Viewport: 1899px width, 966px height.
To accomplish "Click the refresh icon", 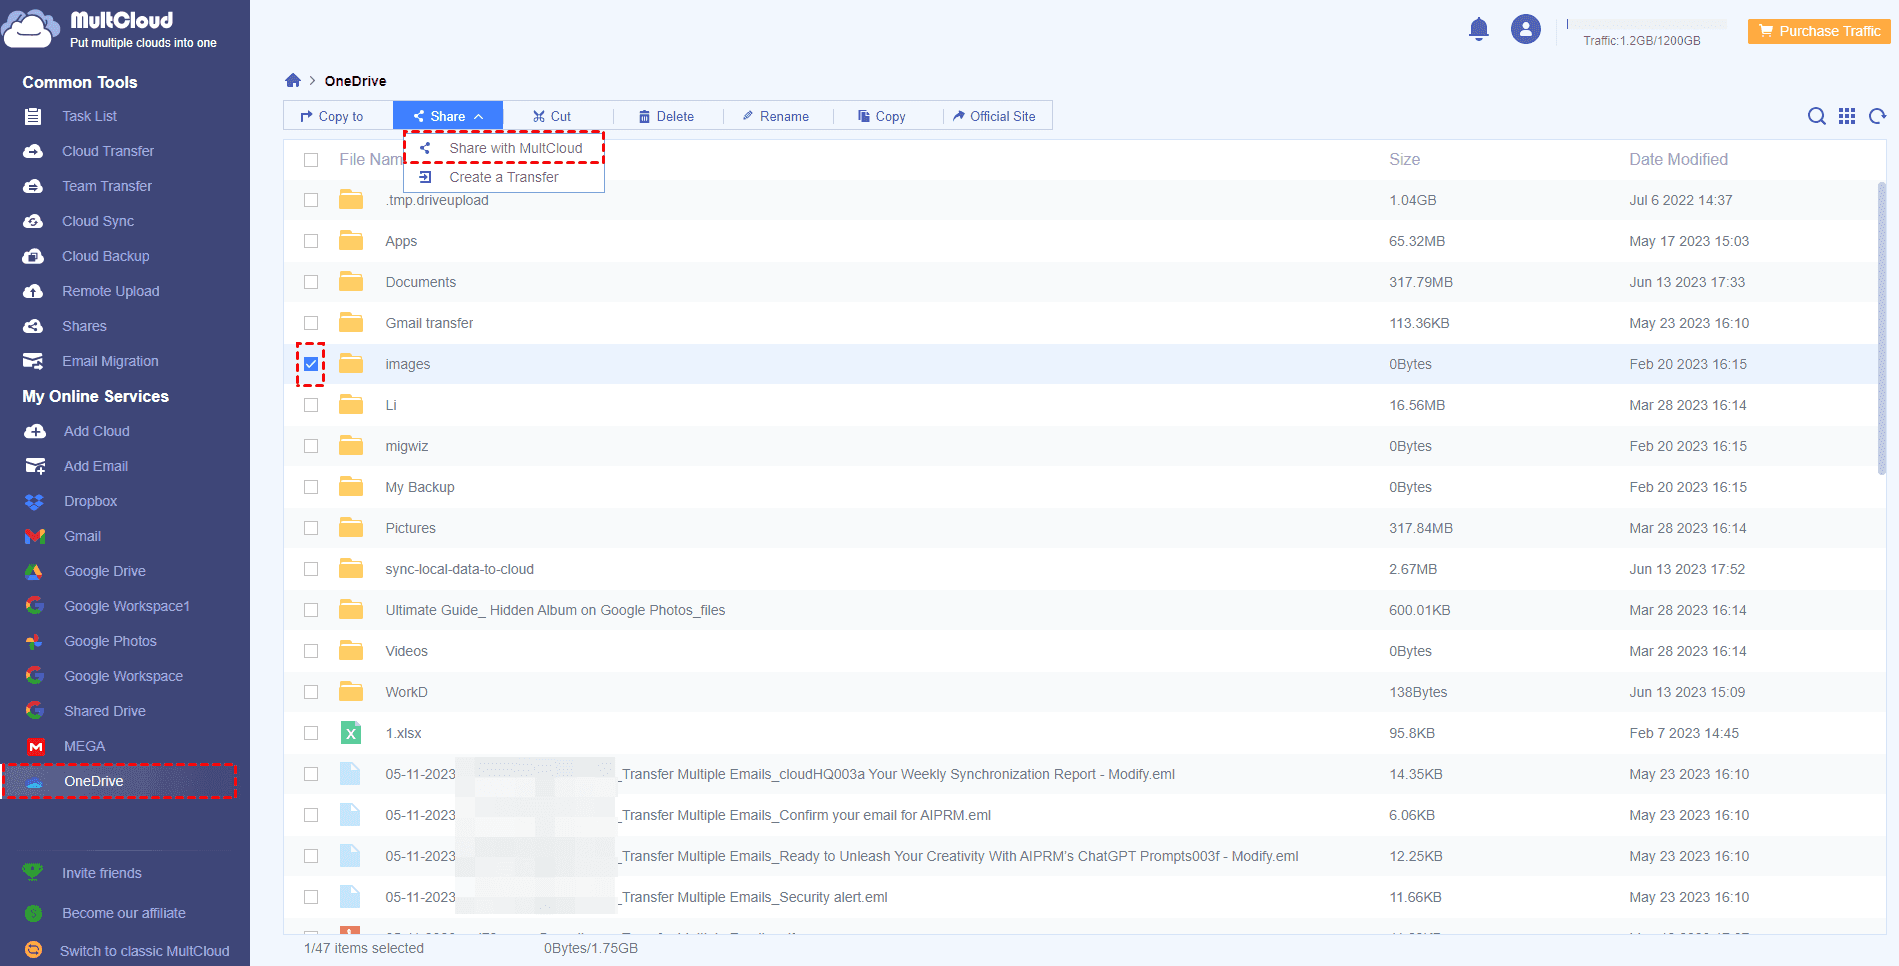I will click(1877, 116).
